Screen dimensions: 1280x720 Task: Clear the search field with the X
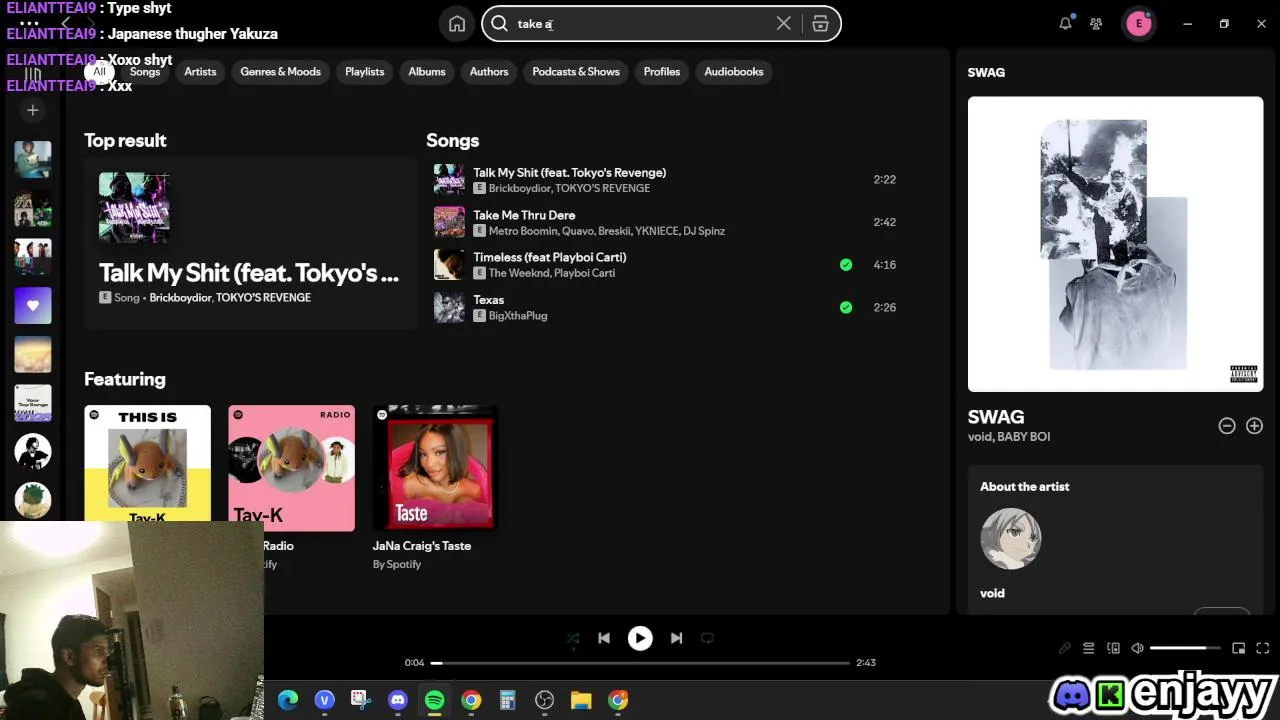(x=784, y=24)
